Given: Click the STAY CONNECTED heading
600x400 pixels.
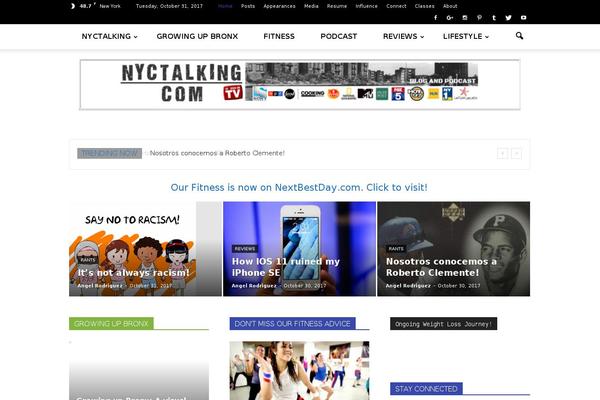Looking at the screenshot, I should [x=426, y=389].
